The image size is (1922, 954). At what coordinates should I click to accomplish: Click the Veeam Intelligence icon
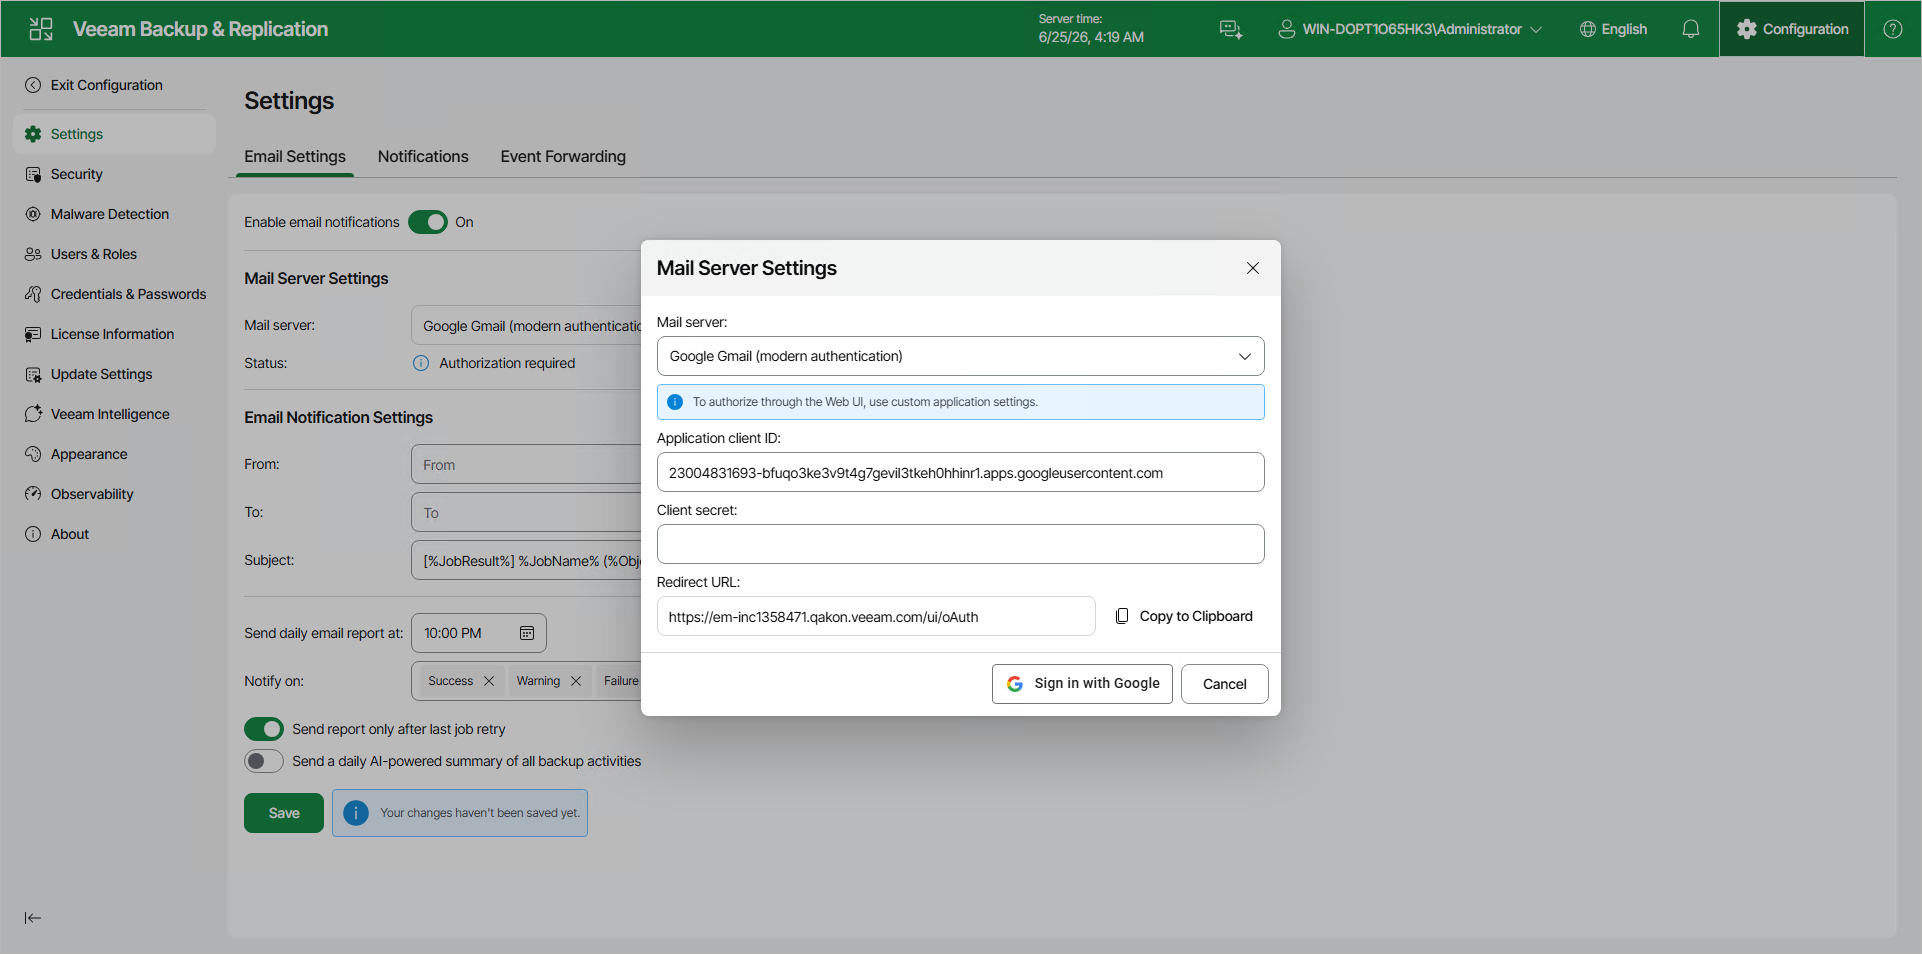(x=33, y=414)
